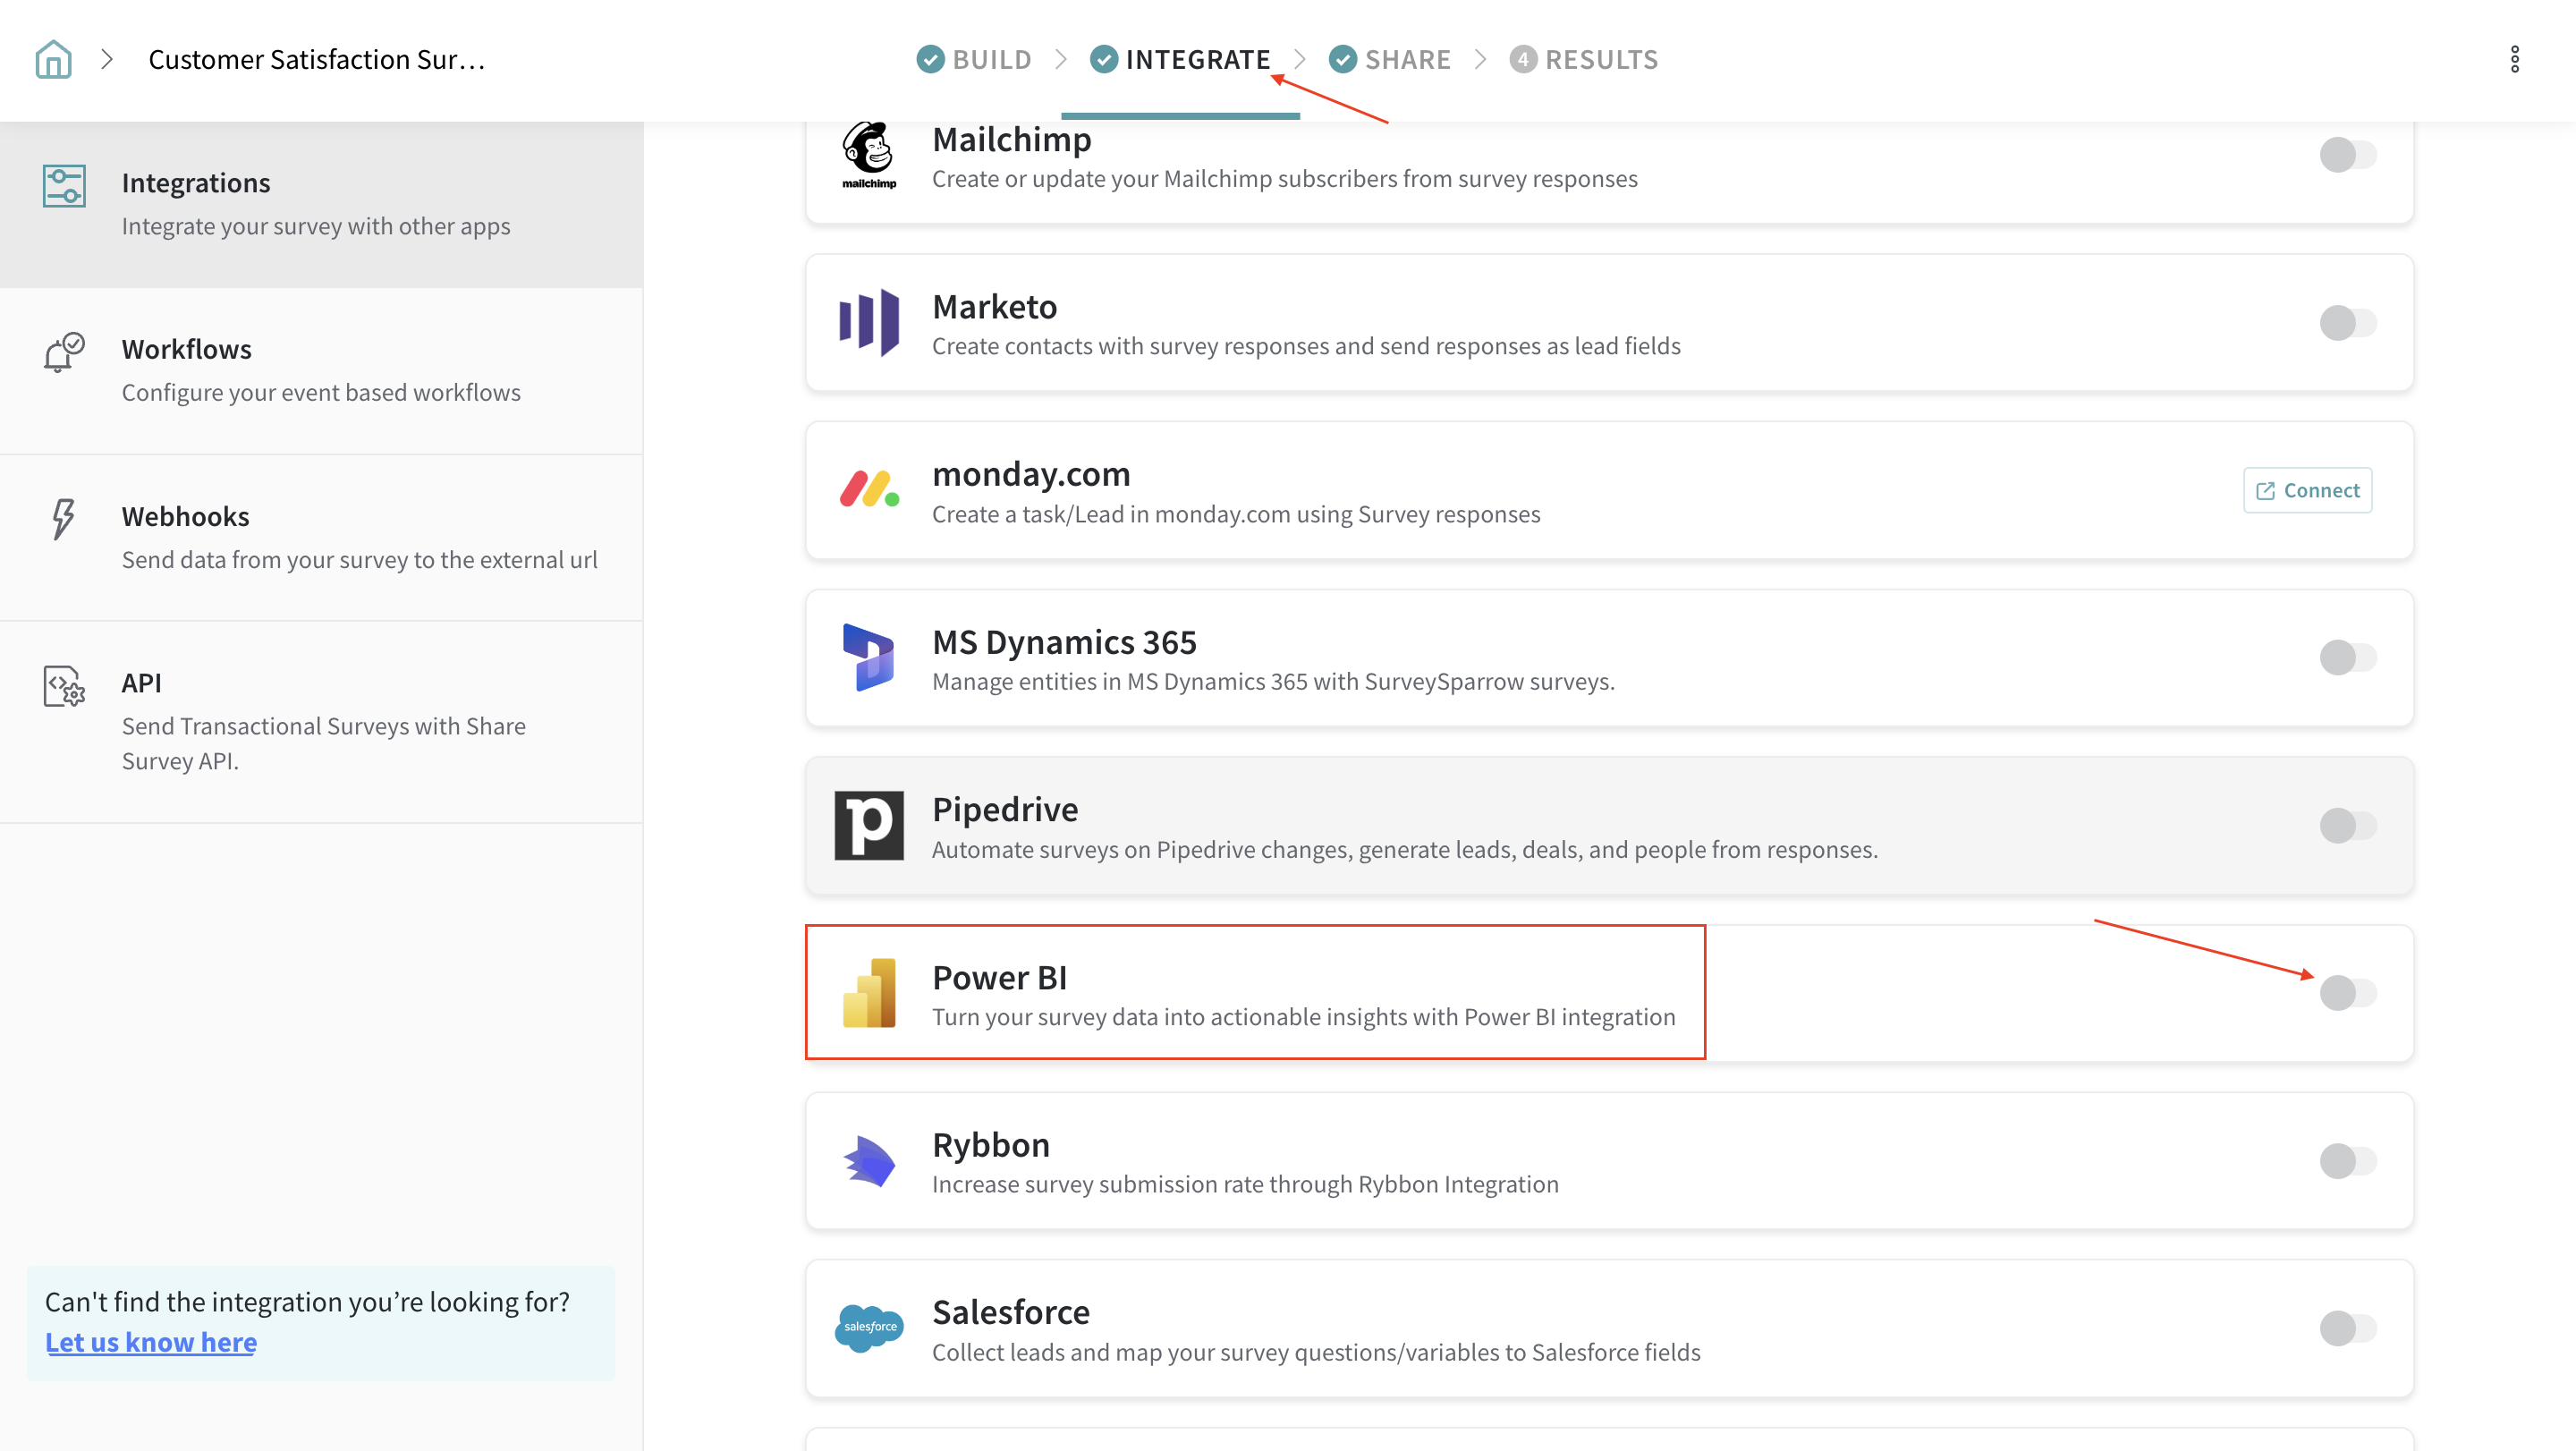The image size is (2576, 1451).
Task: Switch on the Salesforce integration toggle
Action: pyautogui.click(x=2347, y=1328)
